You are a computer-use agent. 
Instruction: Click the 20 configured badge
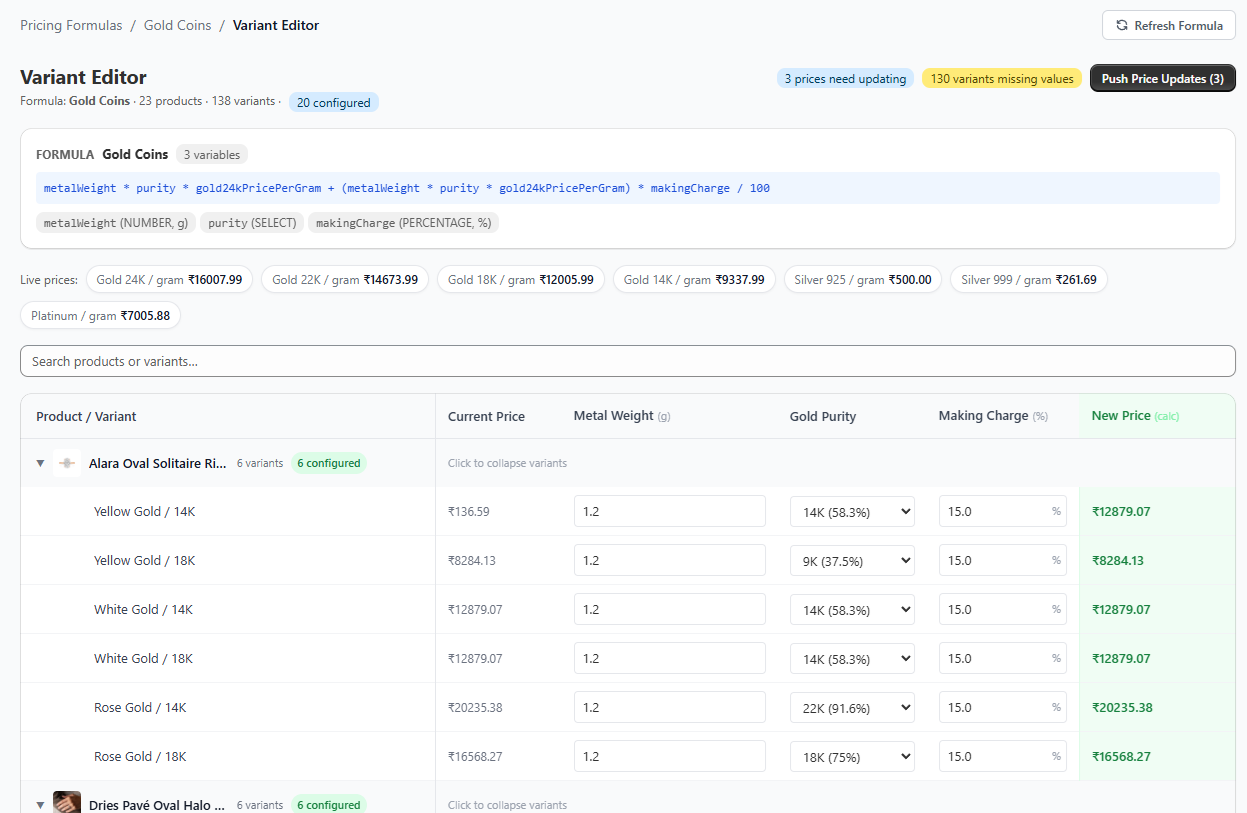(333, 102)
